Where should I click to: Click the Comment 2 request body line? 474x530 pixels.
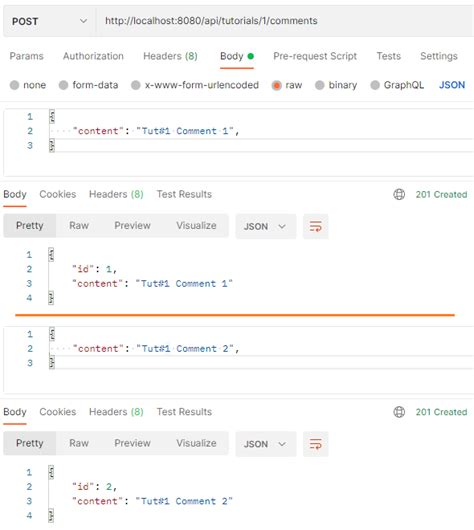coord(156,349)
